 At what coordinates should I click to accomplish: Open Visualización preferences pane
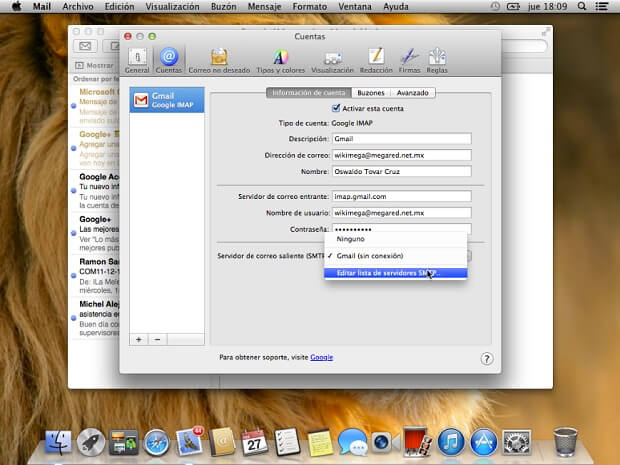[x=332, y=61]
